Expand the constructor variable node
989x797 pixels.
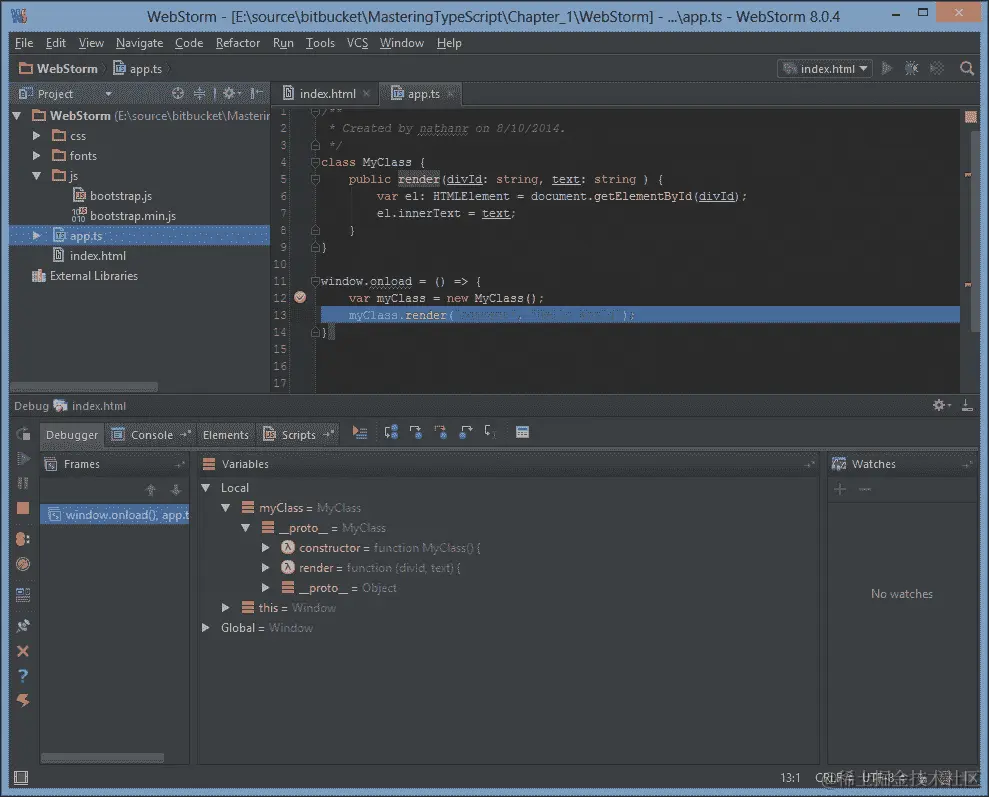click(266, 547)
